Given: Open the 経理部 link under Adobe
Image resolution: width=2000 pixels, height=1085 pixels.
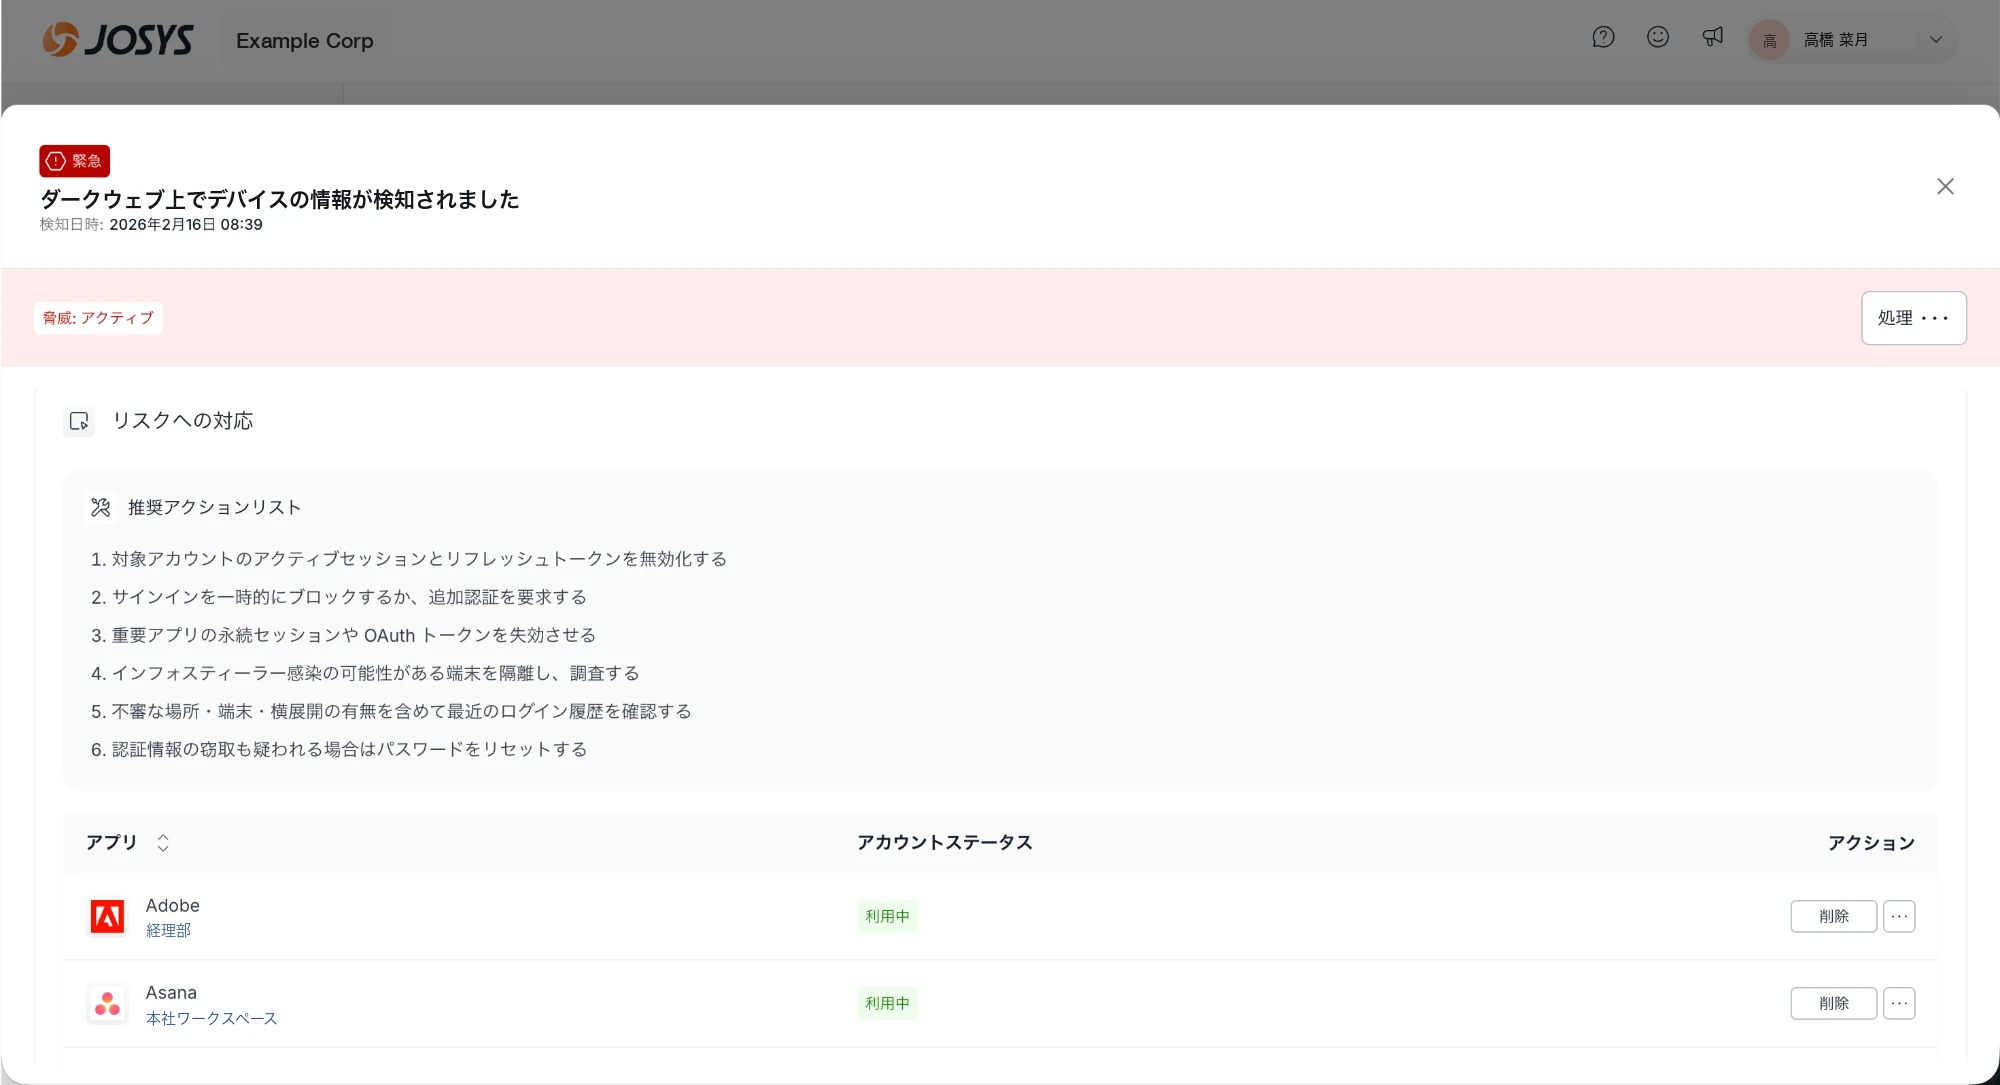Looking at the screenshot, I should [168, 930].
